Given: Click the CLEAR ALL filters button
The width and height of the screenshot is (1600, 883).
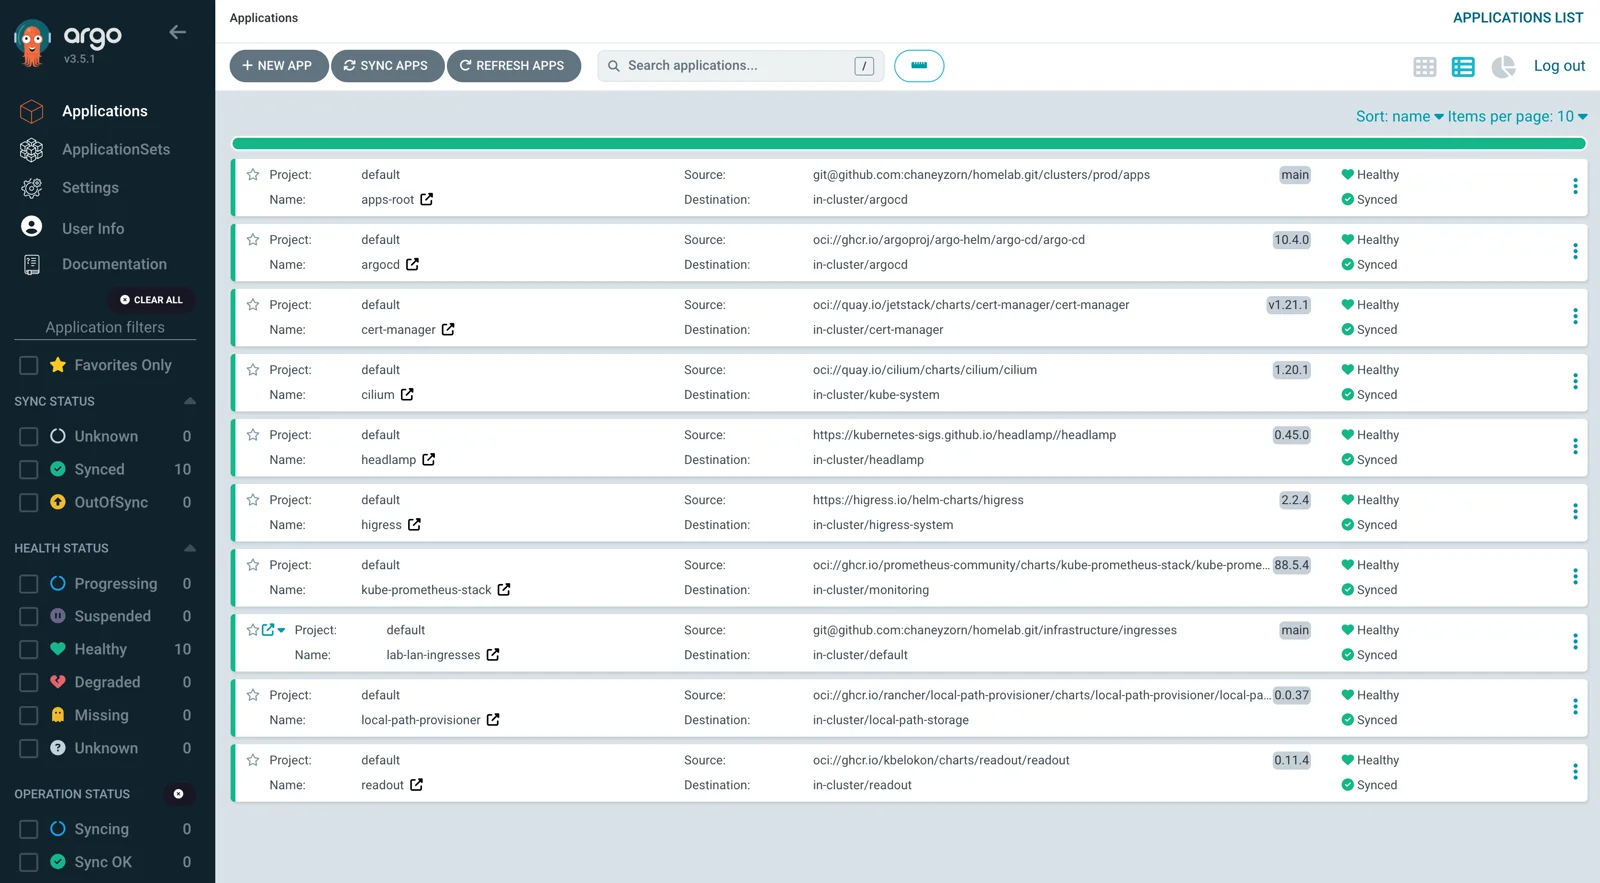Looking at the screenshot, I should coord(151,300).
